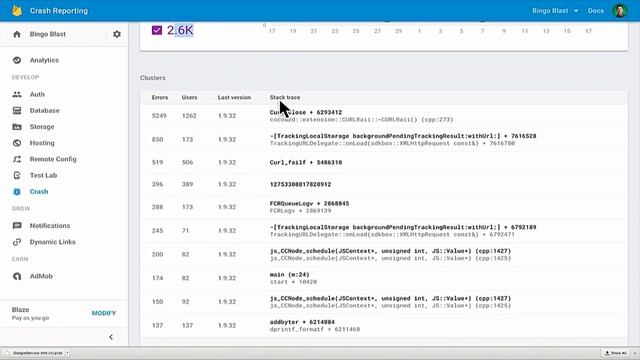Select the Crash menu item
This screenshot has height=360, width=640.
coord(39,191)
